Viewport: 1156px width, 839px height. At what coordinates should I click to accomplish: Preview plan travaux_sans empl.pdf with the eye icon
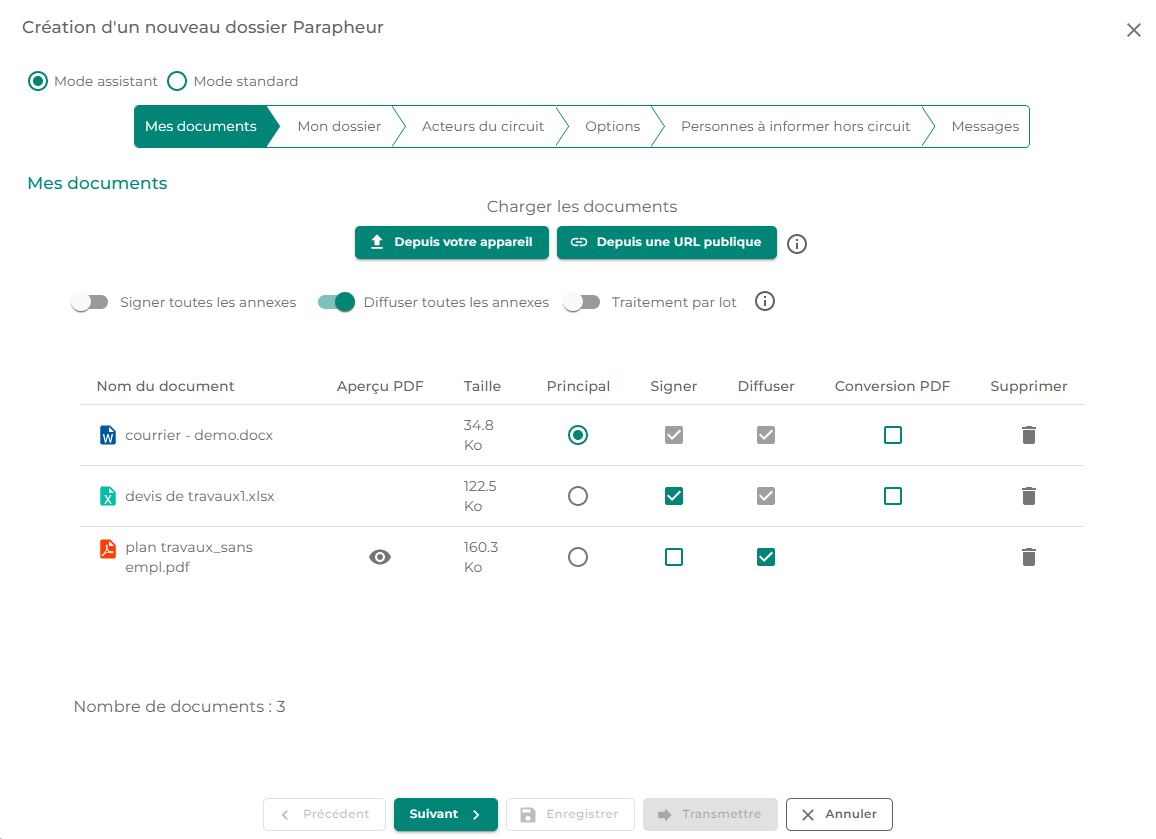(x=380, y=557)
